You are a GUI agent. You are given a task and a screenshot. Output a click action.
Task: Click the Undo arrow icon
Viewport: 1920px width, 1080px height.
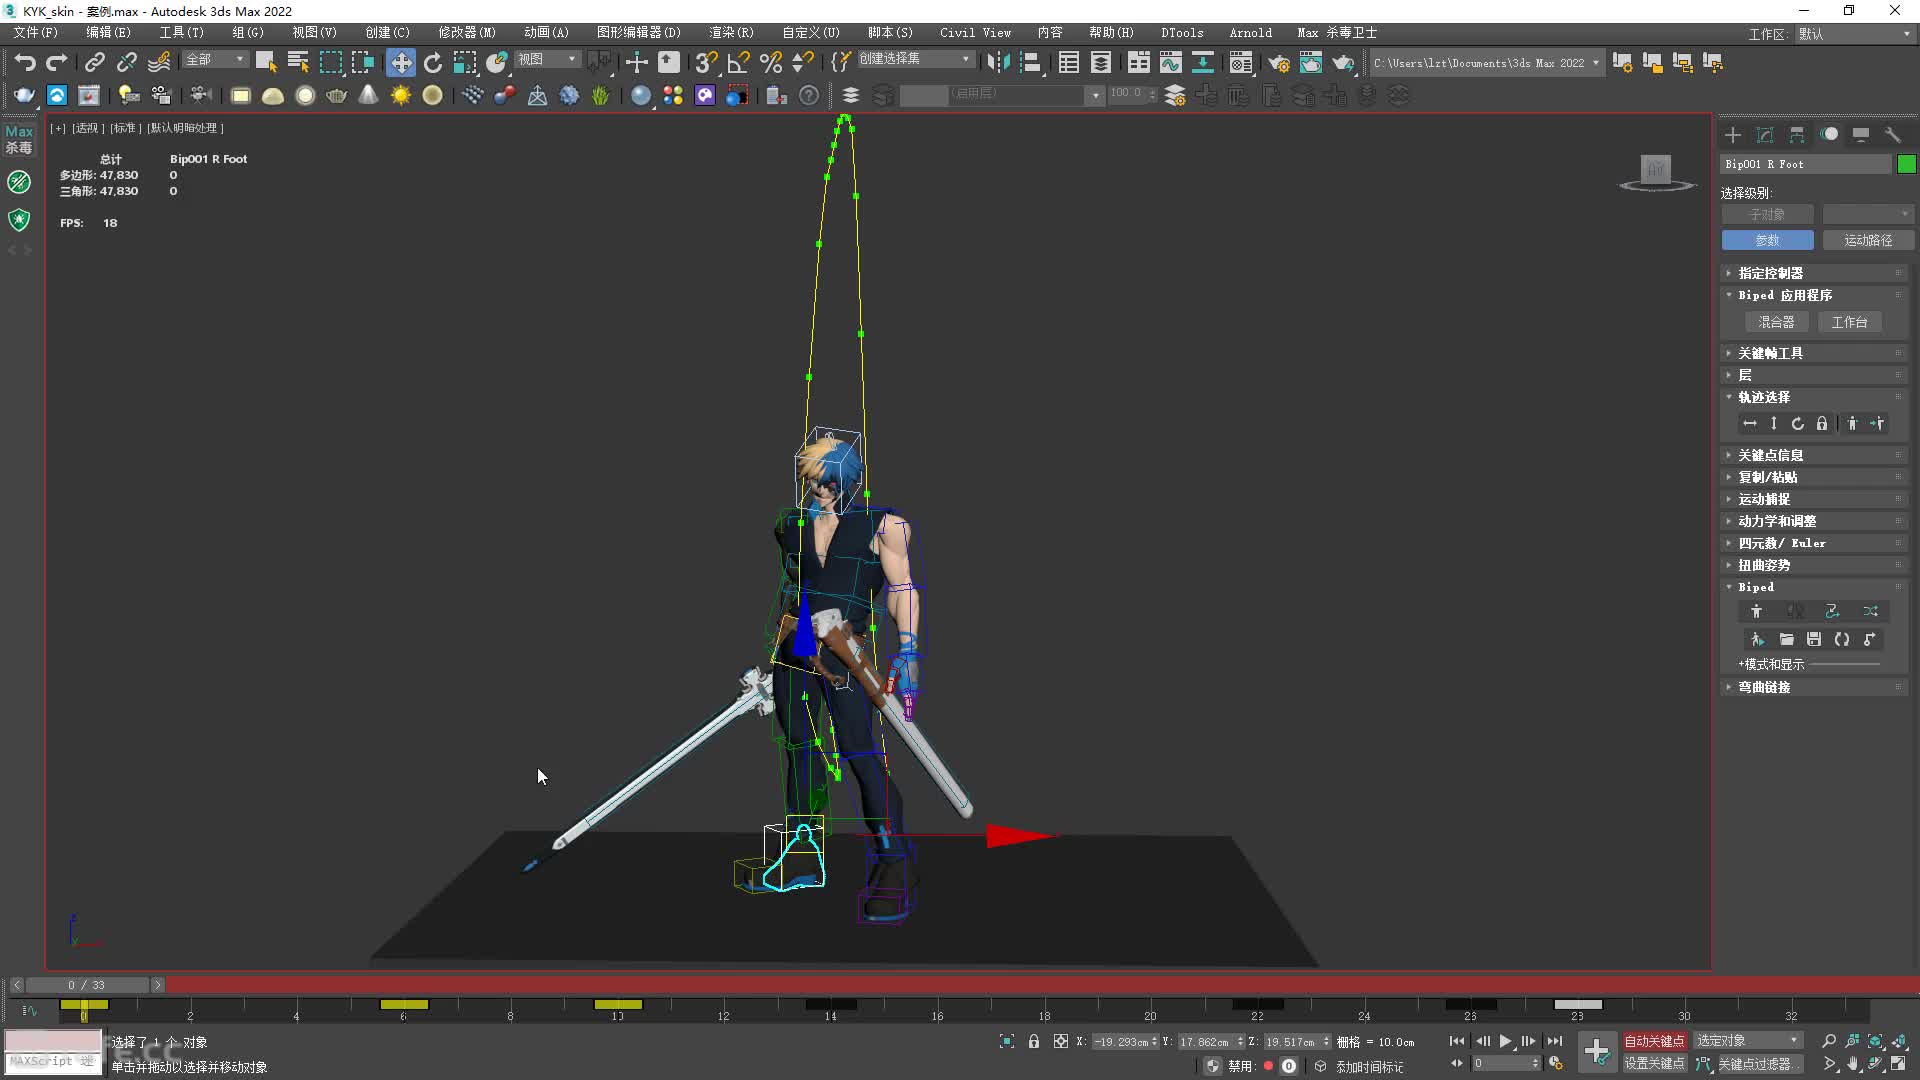tap(24, 62)
